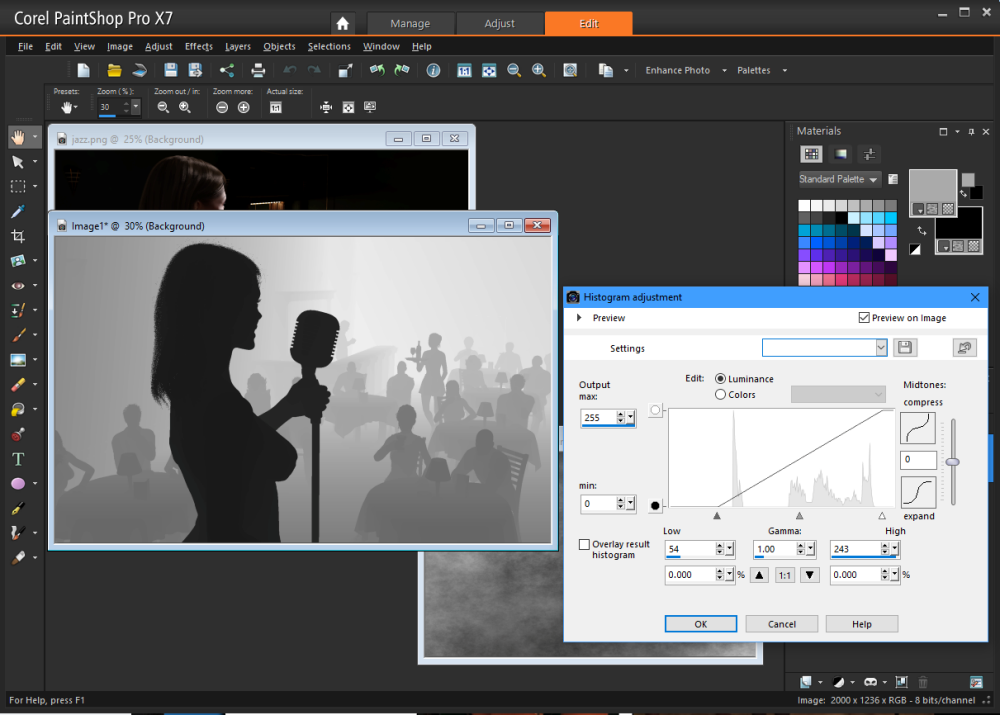1000x715 pixels.
Task: Switch to the Adjust tab
Action: (500, 24)
